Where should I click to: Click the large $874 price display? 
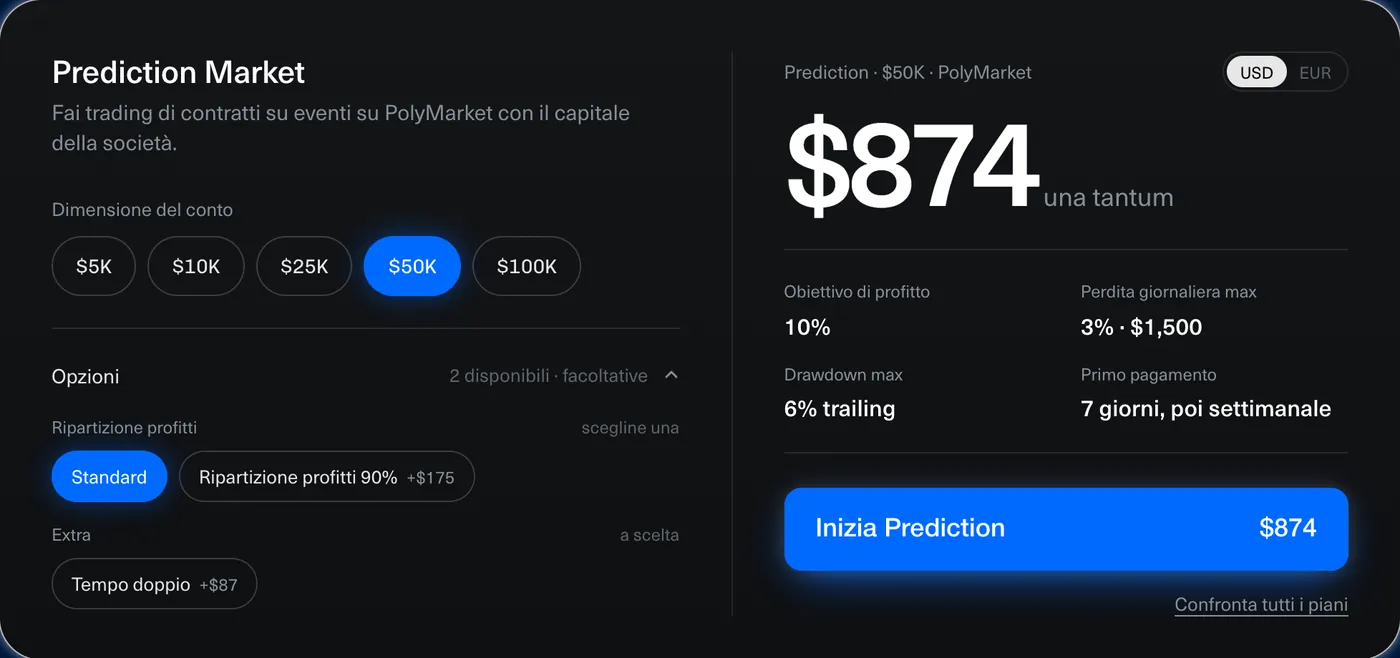pos(912,165)
